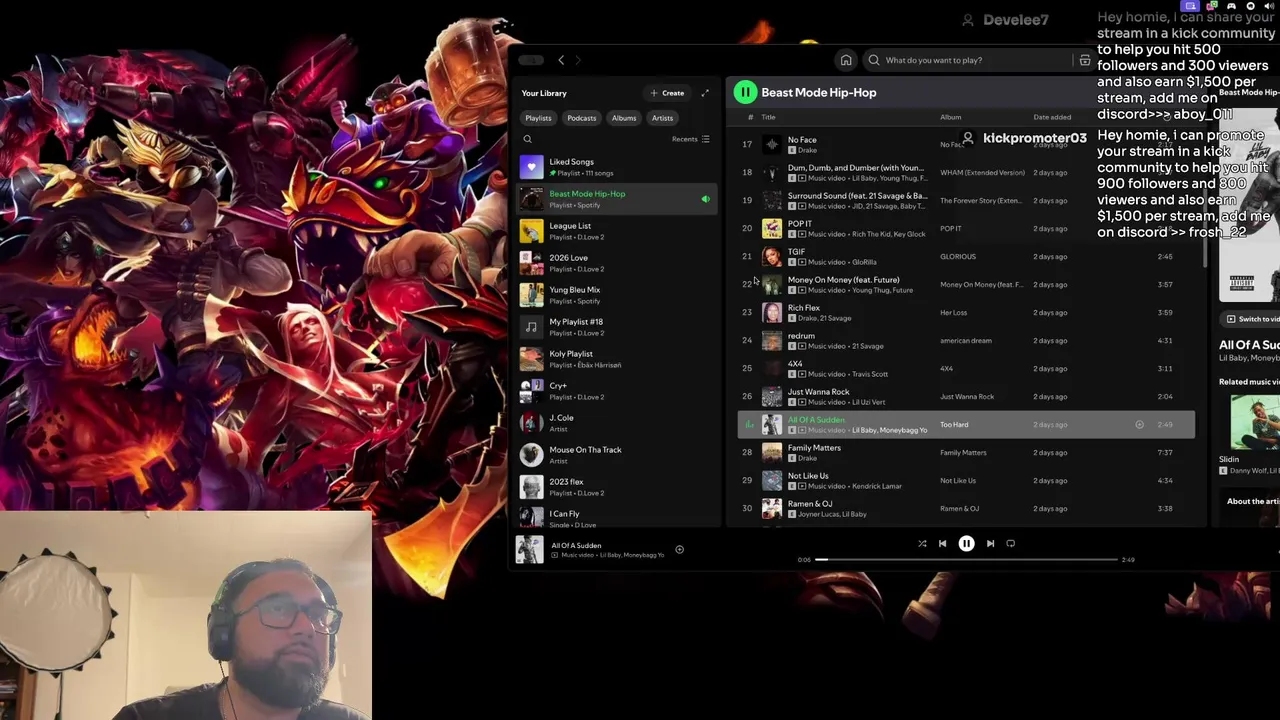Viewport: 1280px width, 720px height.
Task: Pause playback in bottom player bar
Action: pos(966,544)
